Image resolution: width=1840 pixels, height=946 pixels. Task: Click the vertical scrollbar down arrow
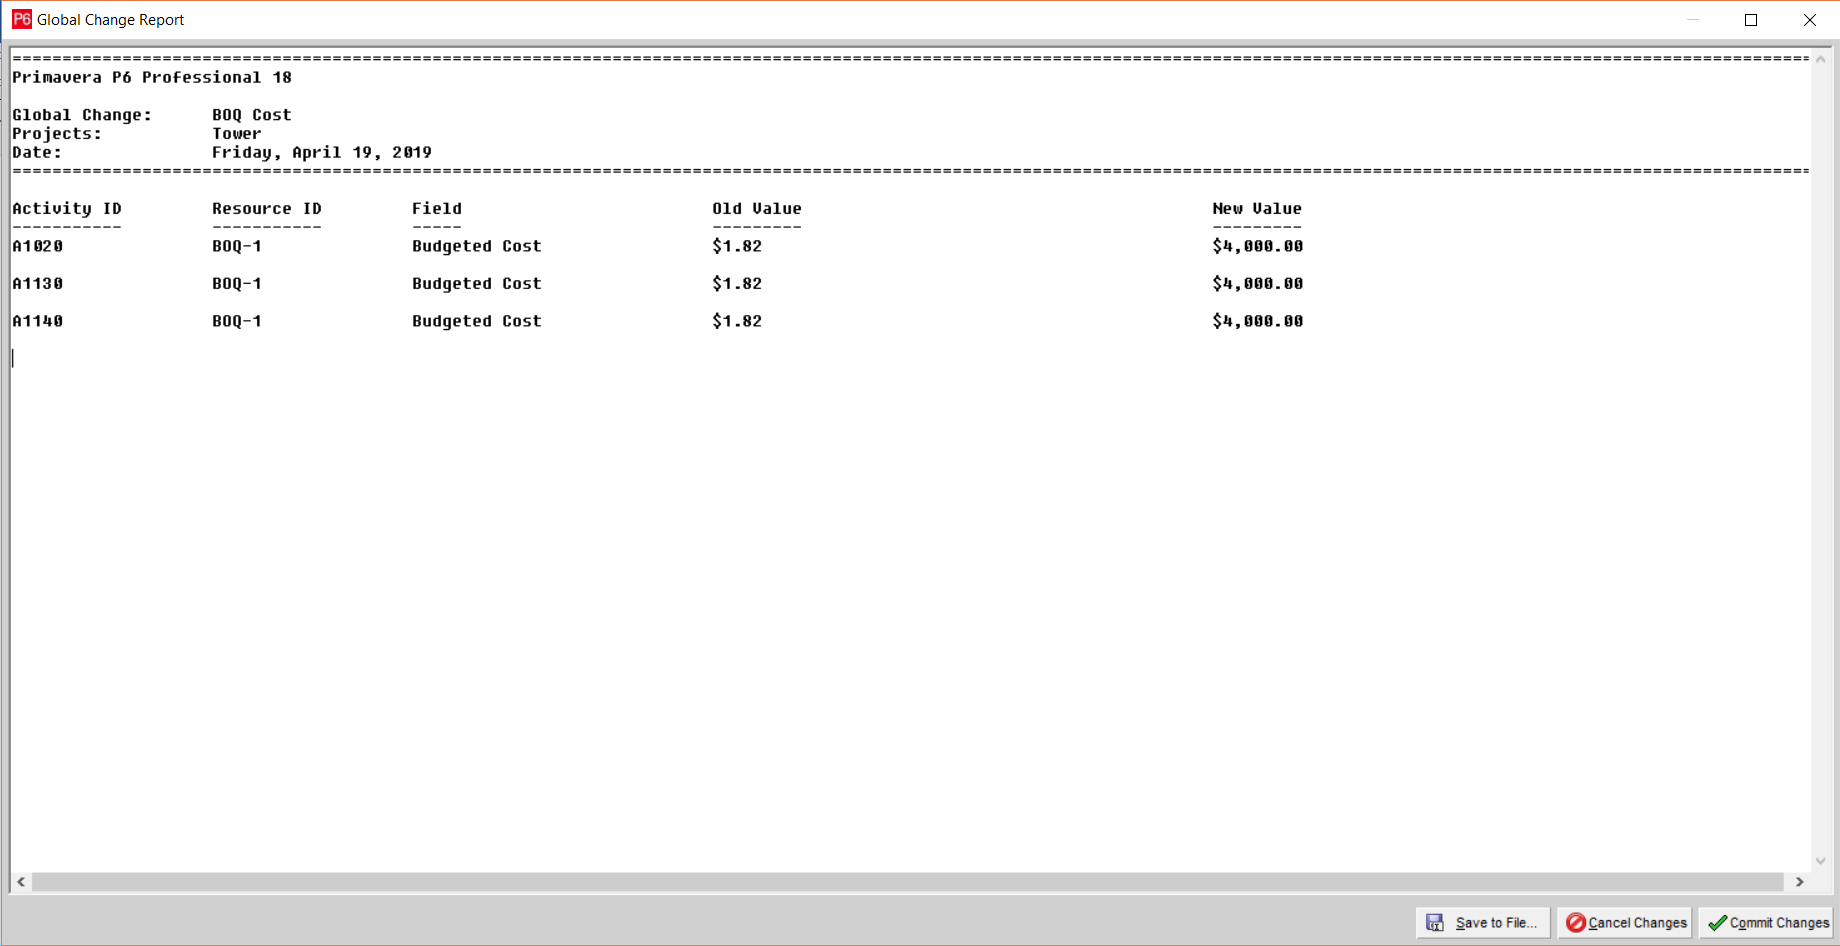click(x=1821, y=861)
